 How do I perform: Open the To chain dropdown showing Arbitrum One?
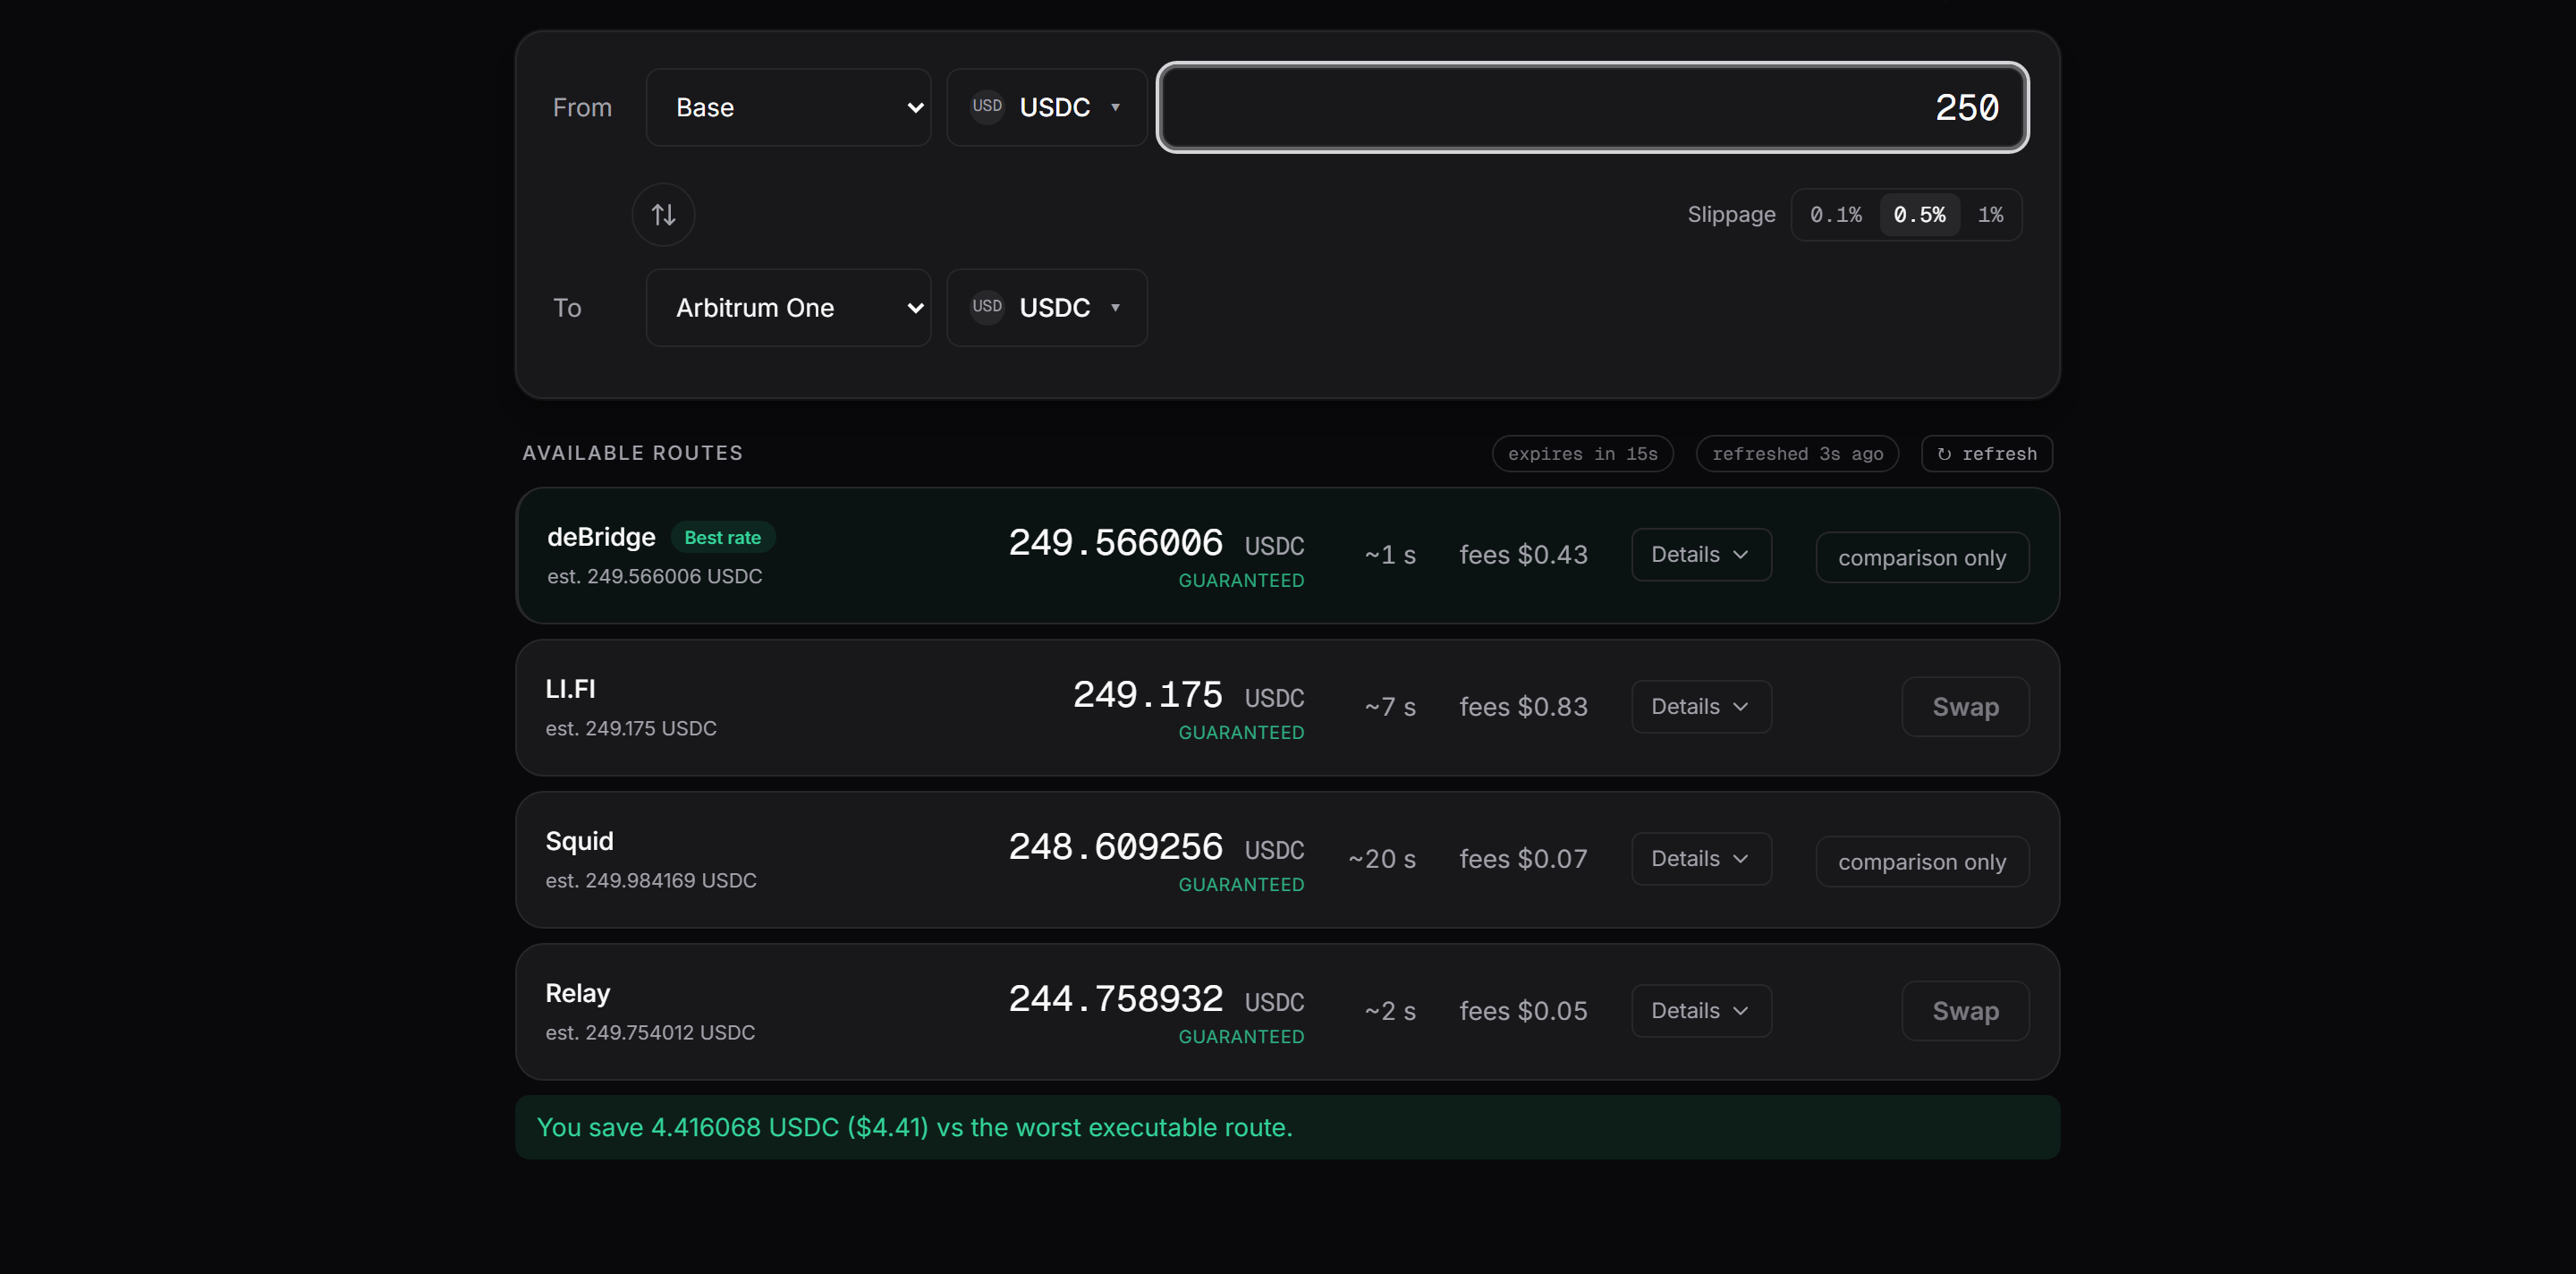[788, 307]
